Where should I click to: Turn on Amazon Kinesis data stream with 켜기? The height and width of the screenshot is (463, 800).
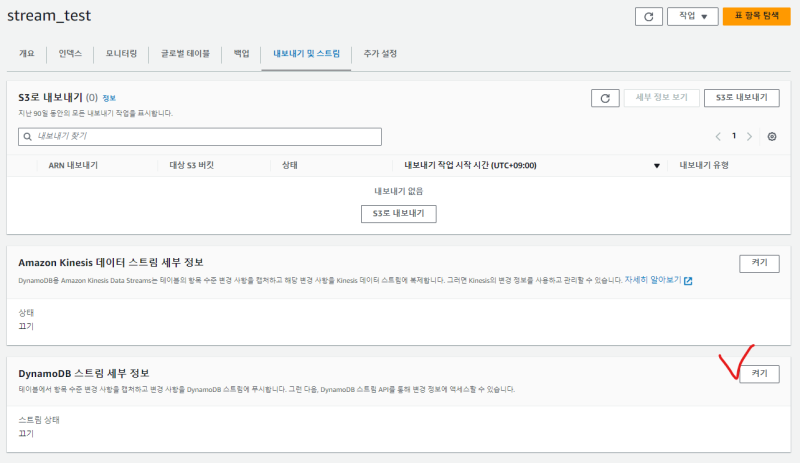[759, 263]
